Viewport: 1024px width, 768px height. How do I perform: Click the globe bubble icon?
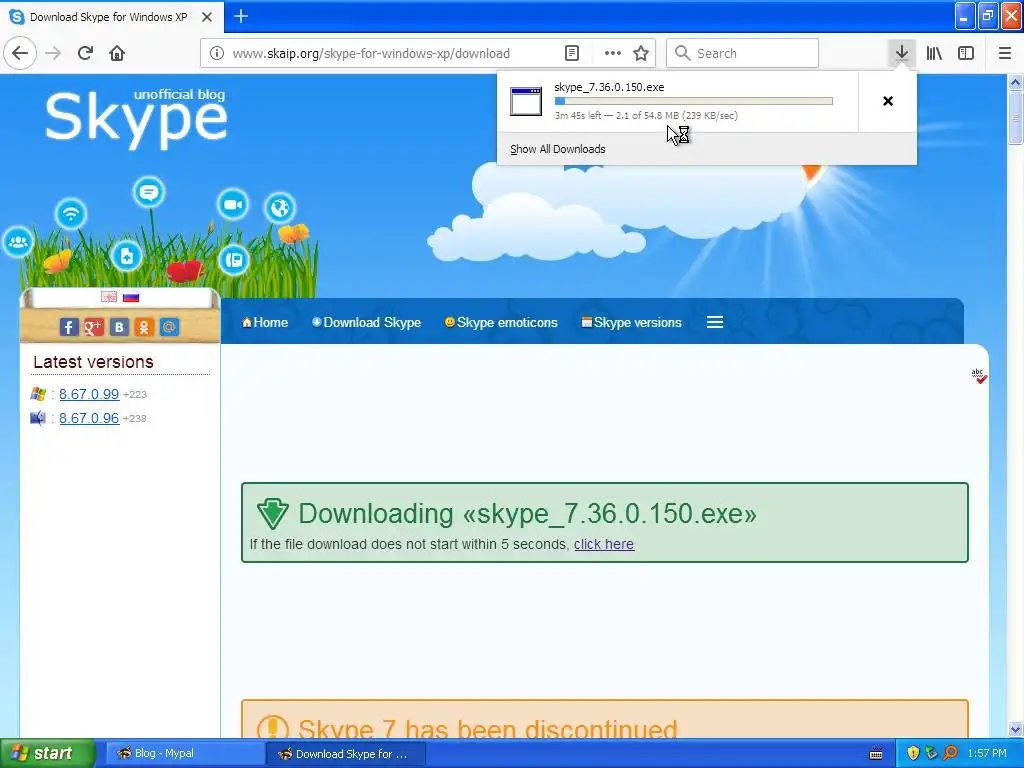[280, 208]
